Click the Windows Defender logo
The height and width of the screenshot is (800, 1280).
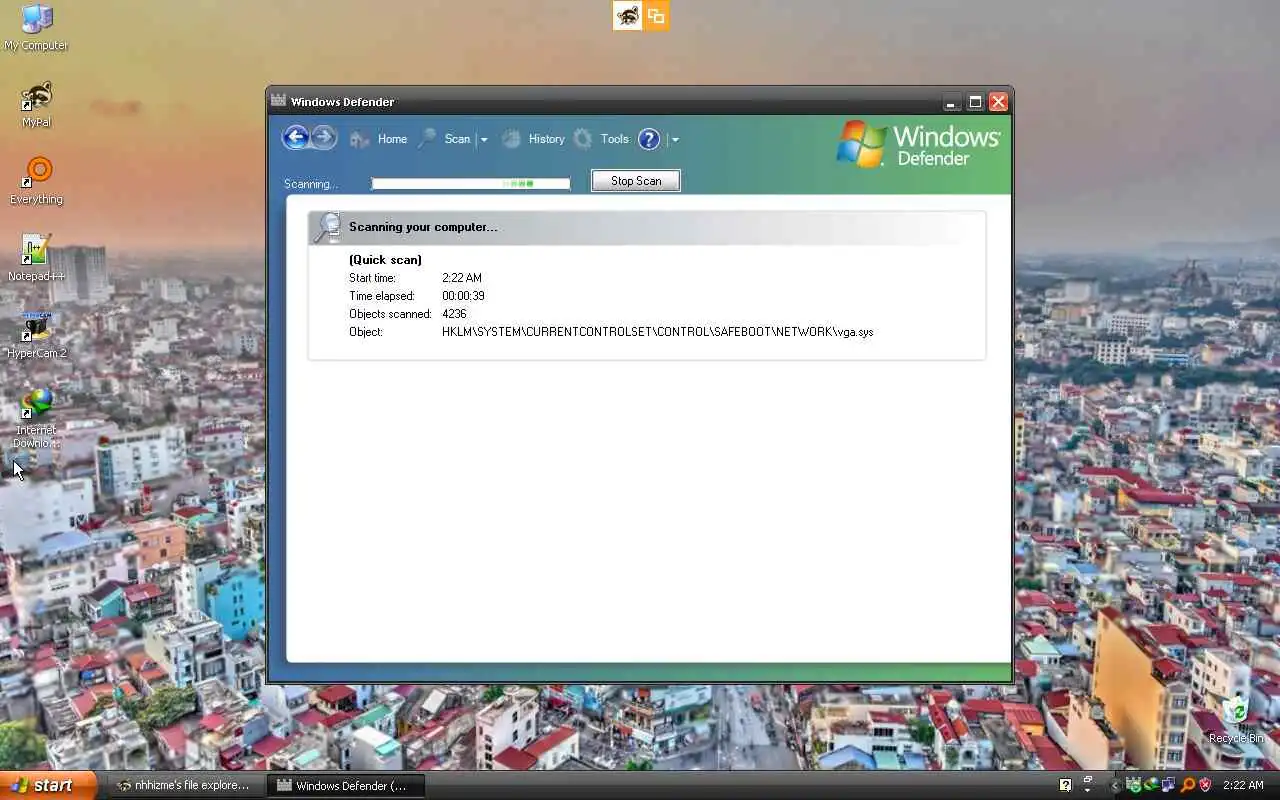(x=918, y=145)
